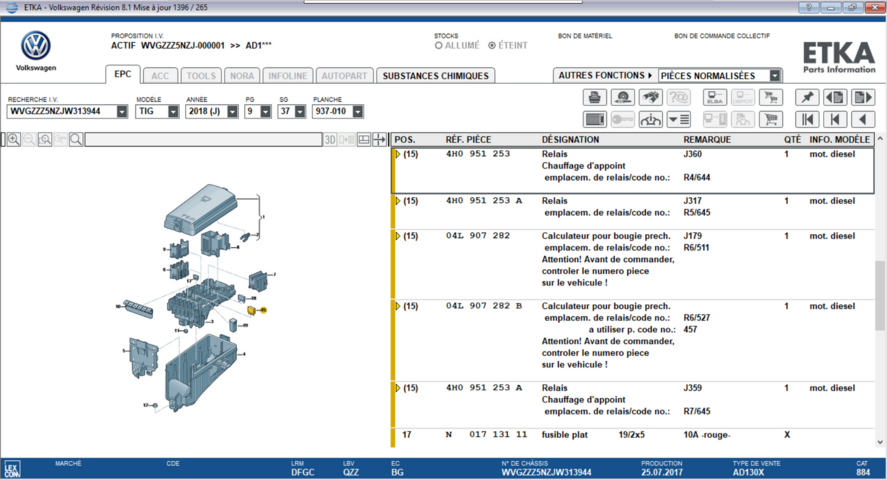
Task: Expand the 4H0 951 253 A J317 row arrow
Action: click(398, 201)
